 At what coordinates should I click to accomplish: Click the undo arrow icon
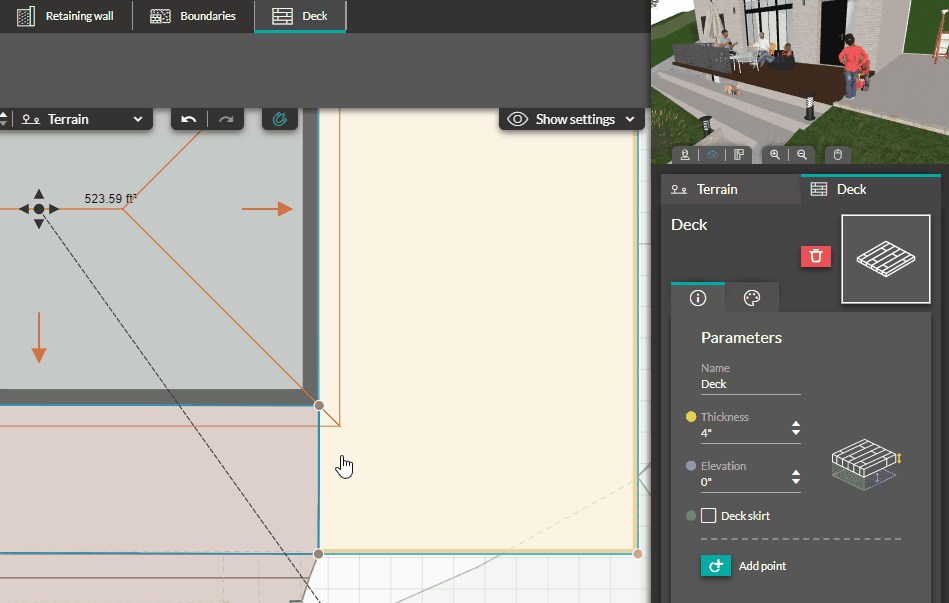189,118
